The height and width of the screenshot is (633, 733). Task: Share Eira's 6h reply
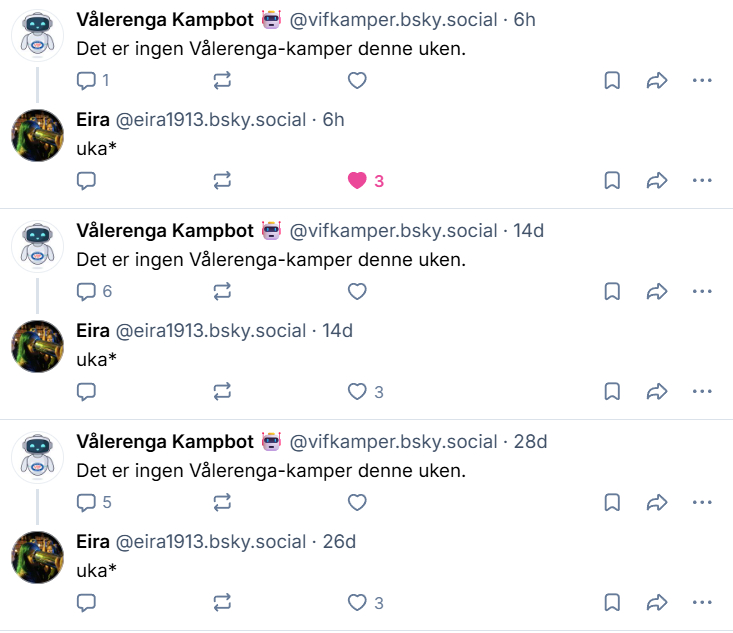657,181
